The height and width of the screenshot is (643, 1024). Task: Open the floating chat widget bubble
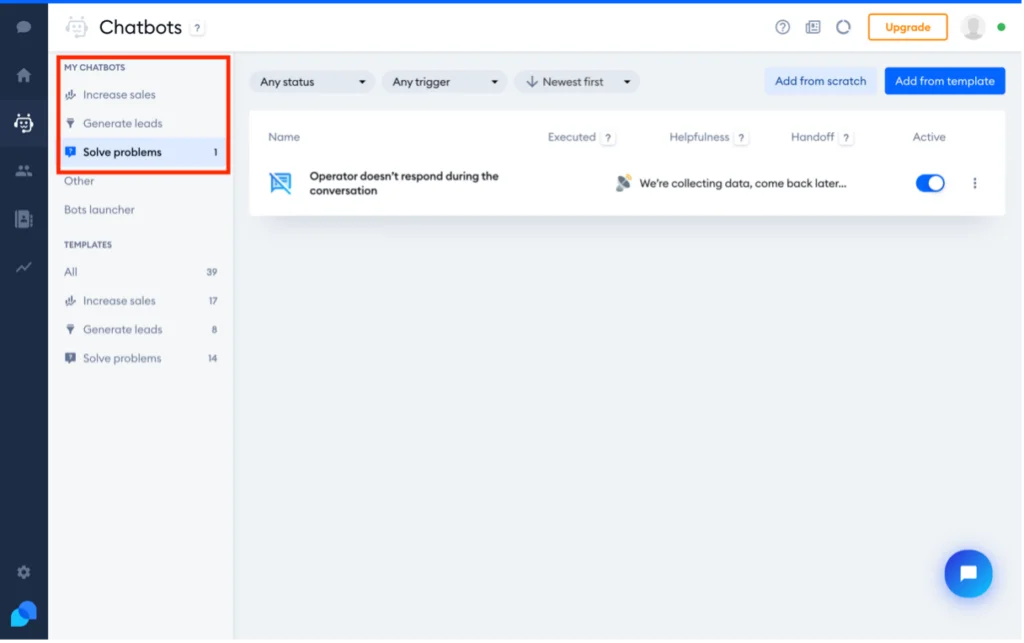[968, 574]
